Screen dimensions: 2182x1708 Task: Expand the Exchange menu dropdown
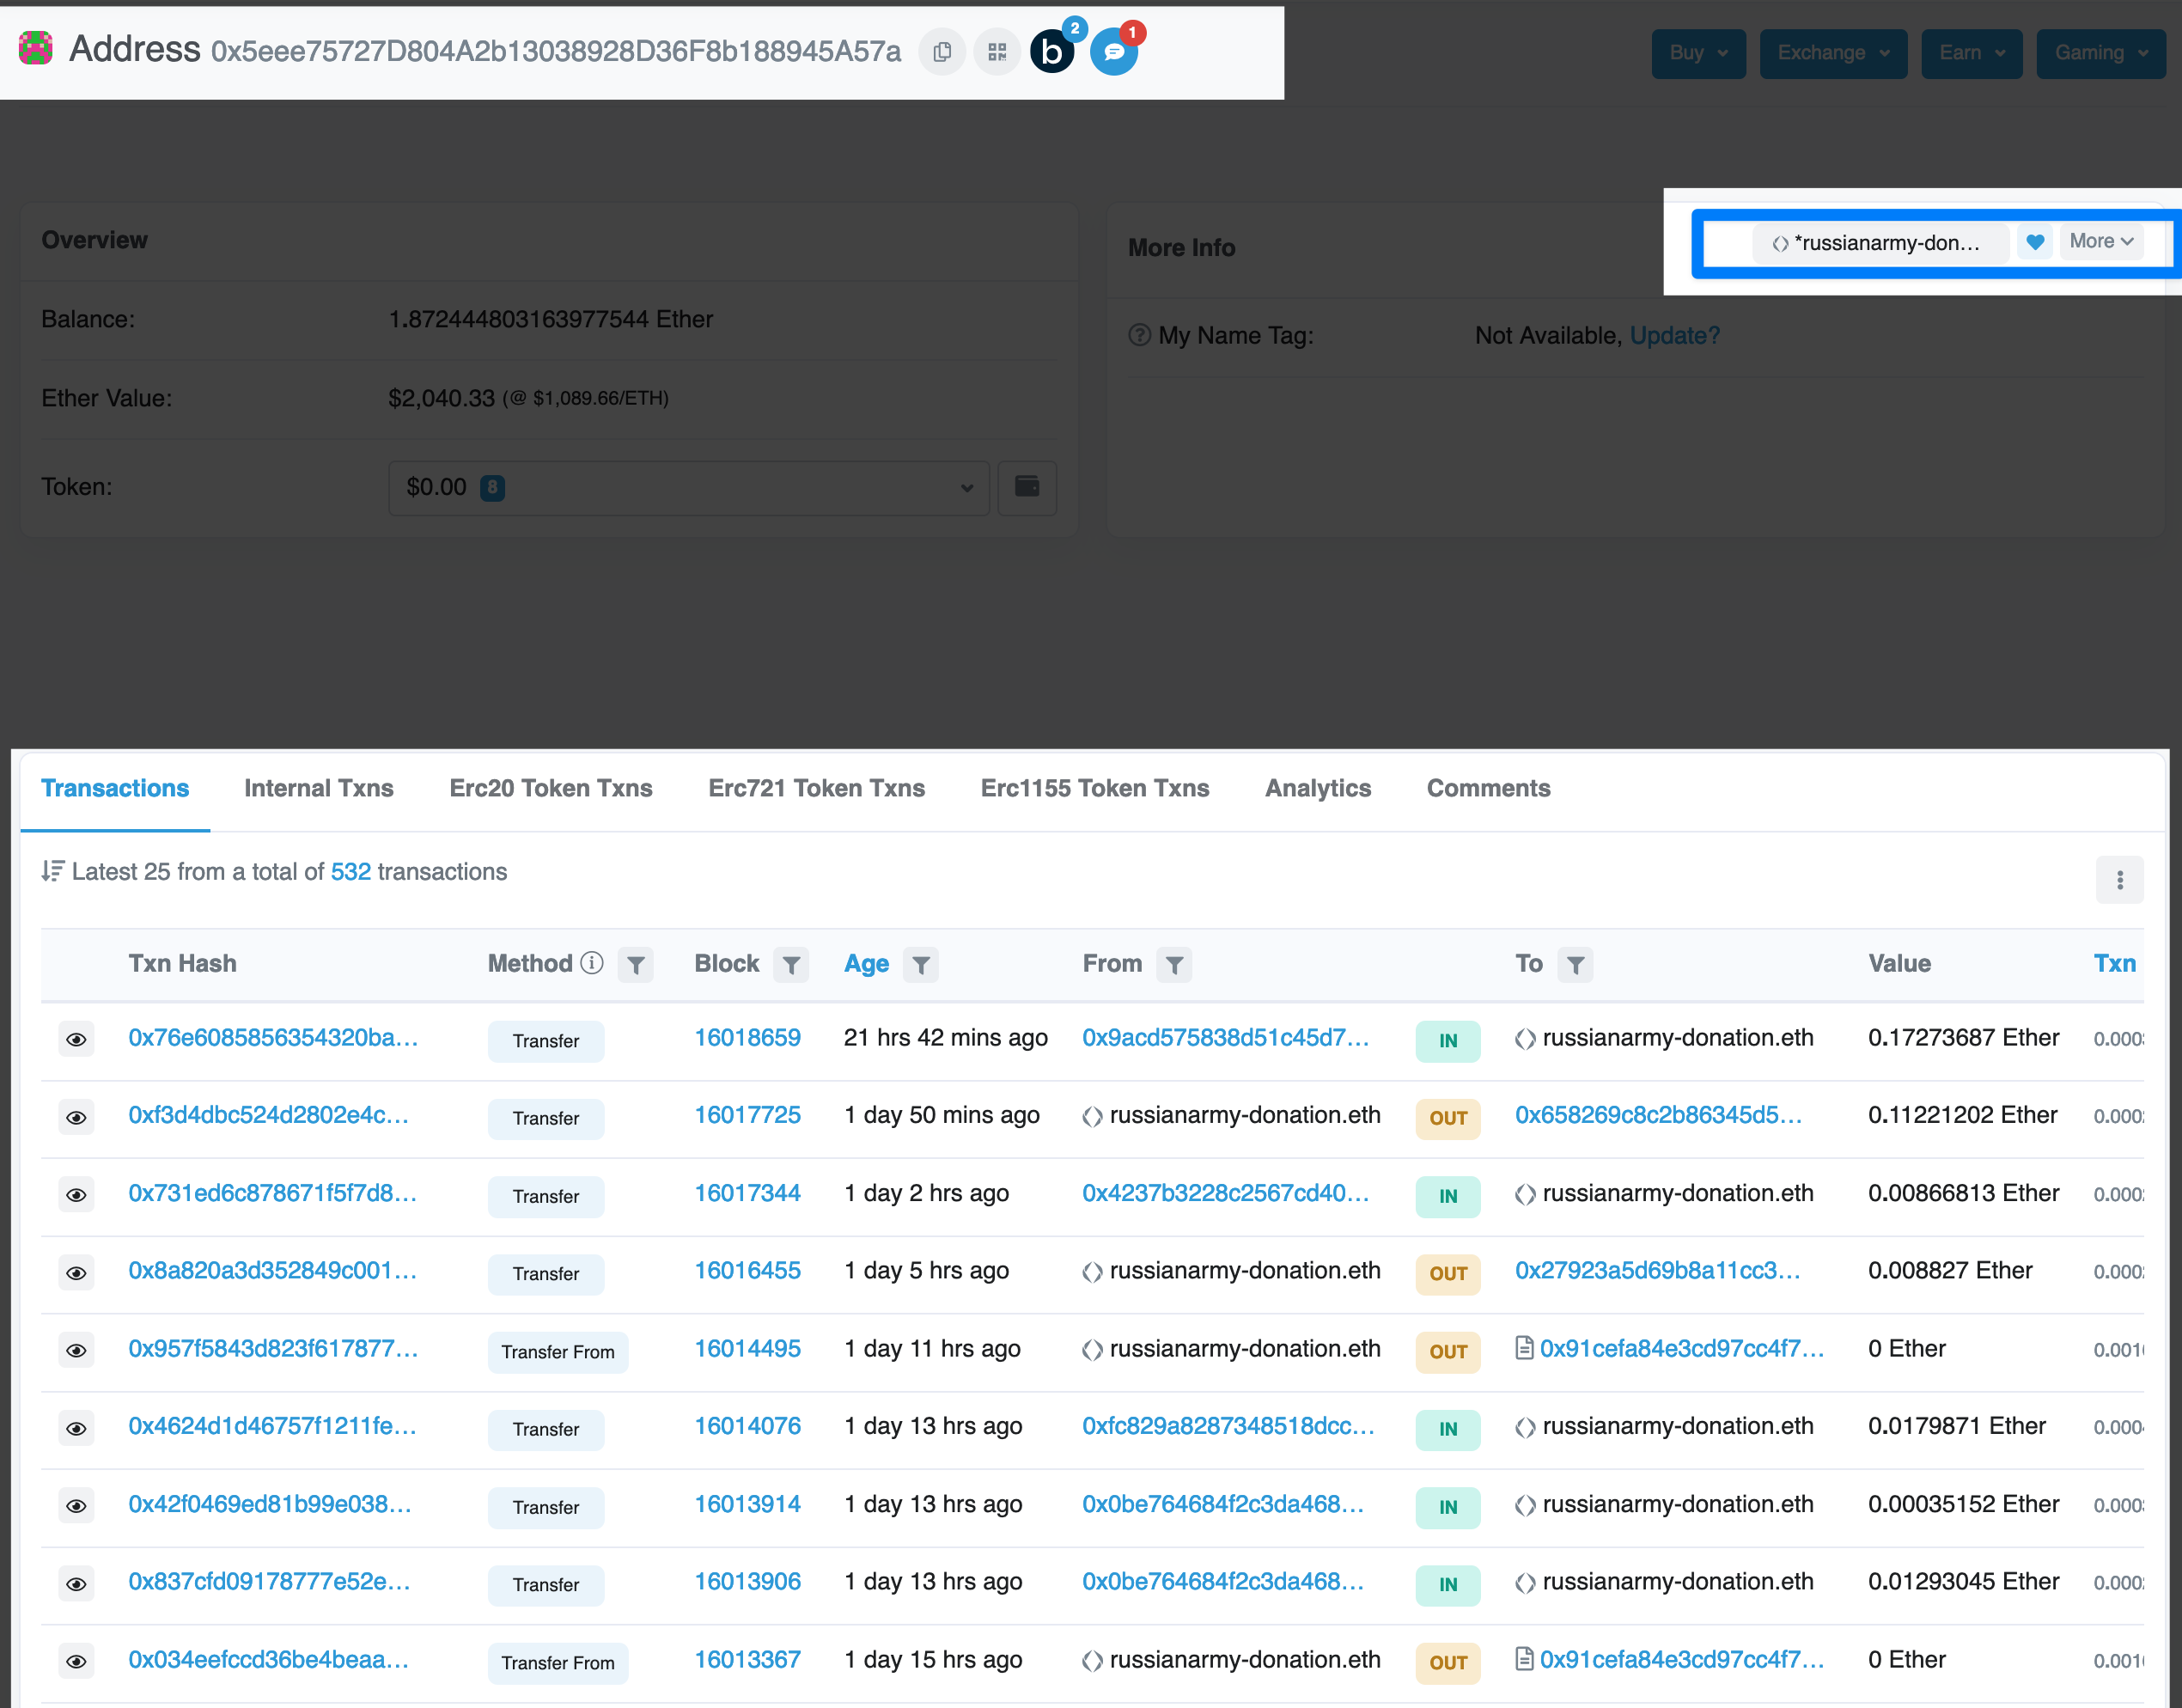[1832, 53]
